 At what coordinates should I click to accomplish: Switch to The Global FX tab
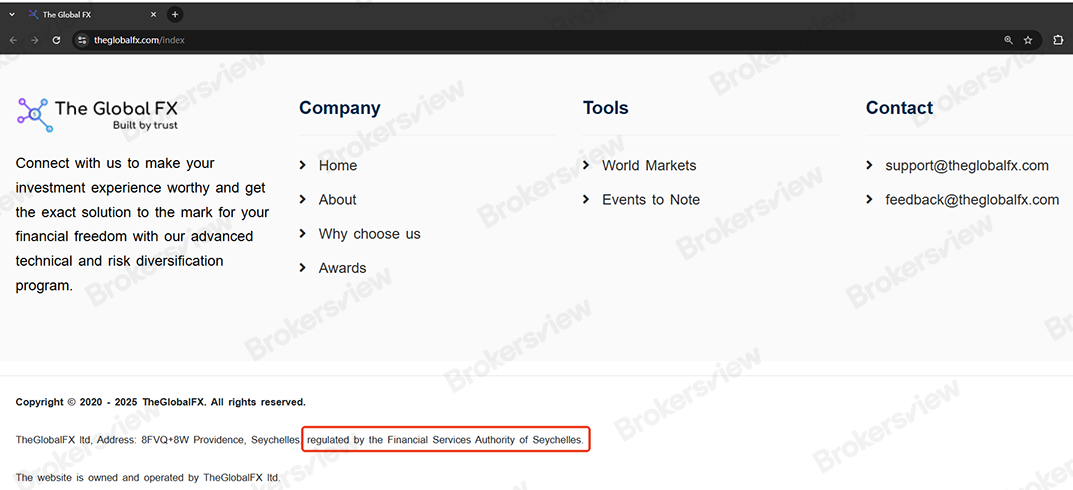85,14
